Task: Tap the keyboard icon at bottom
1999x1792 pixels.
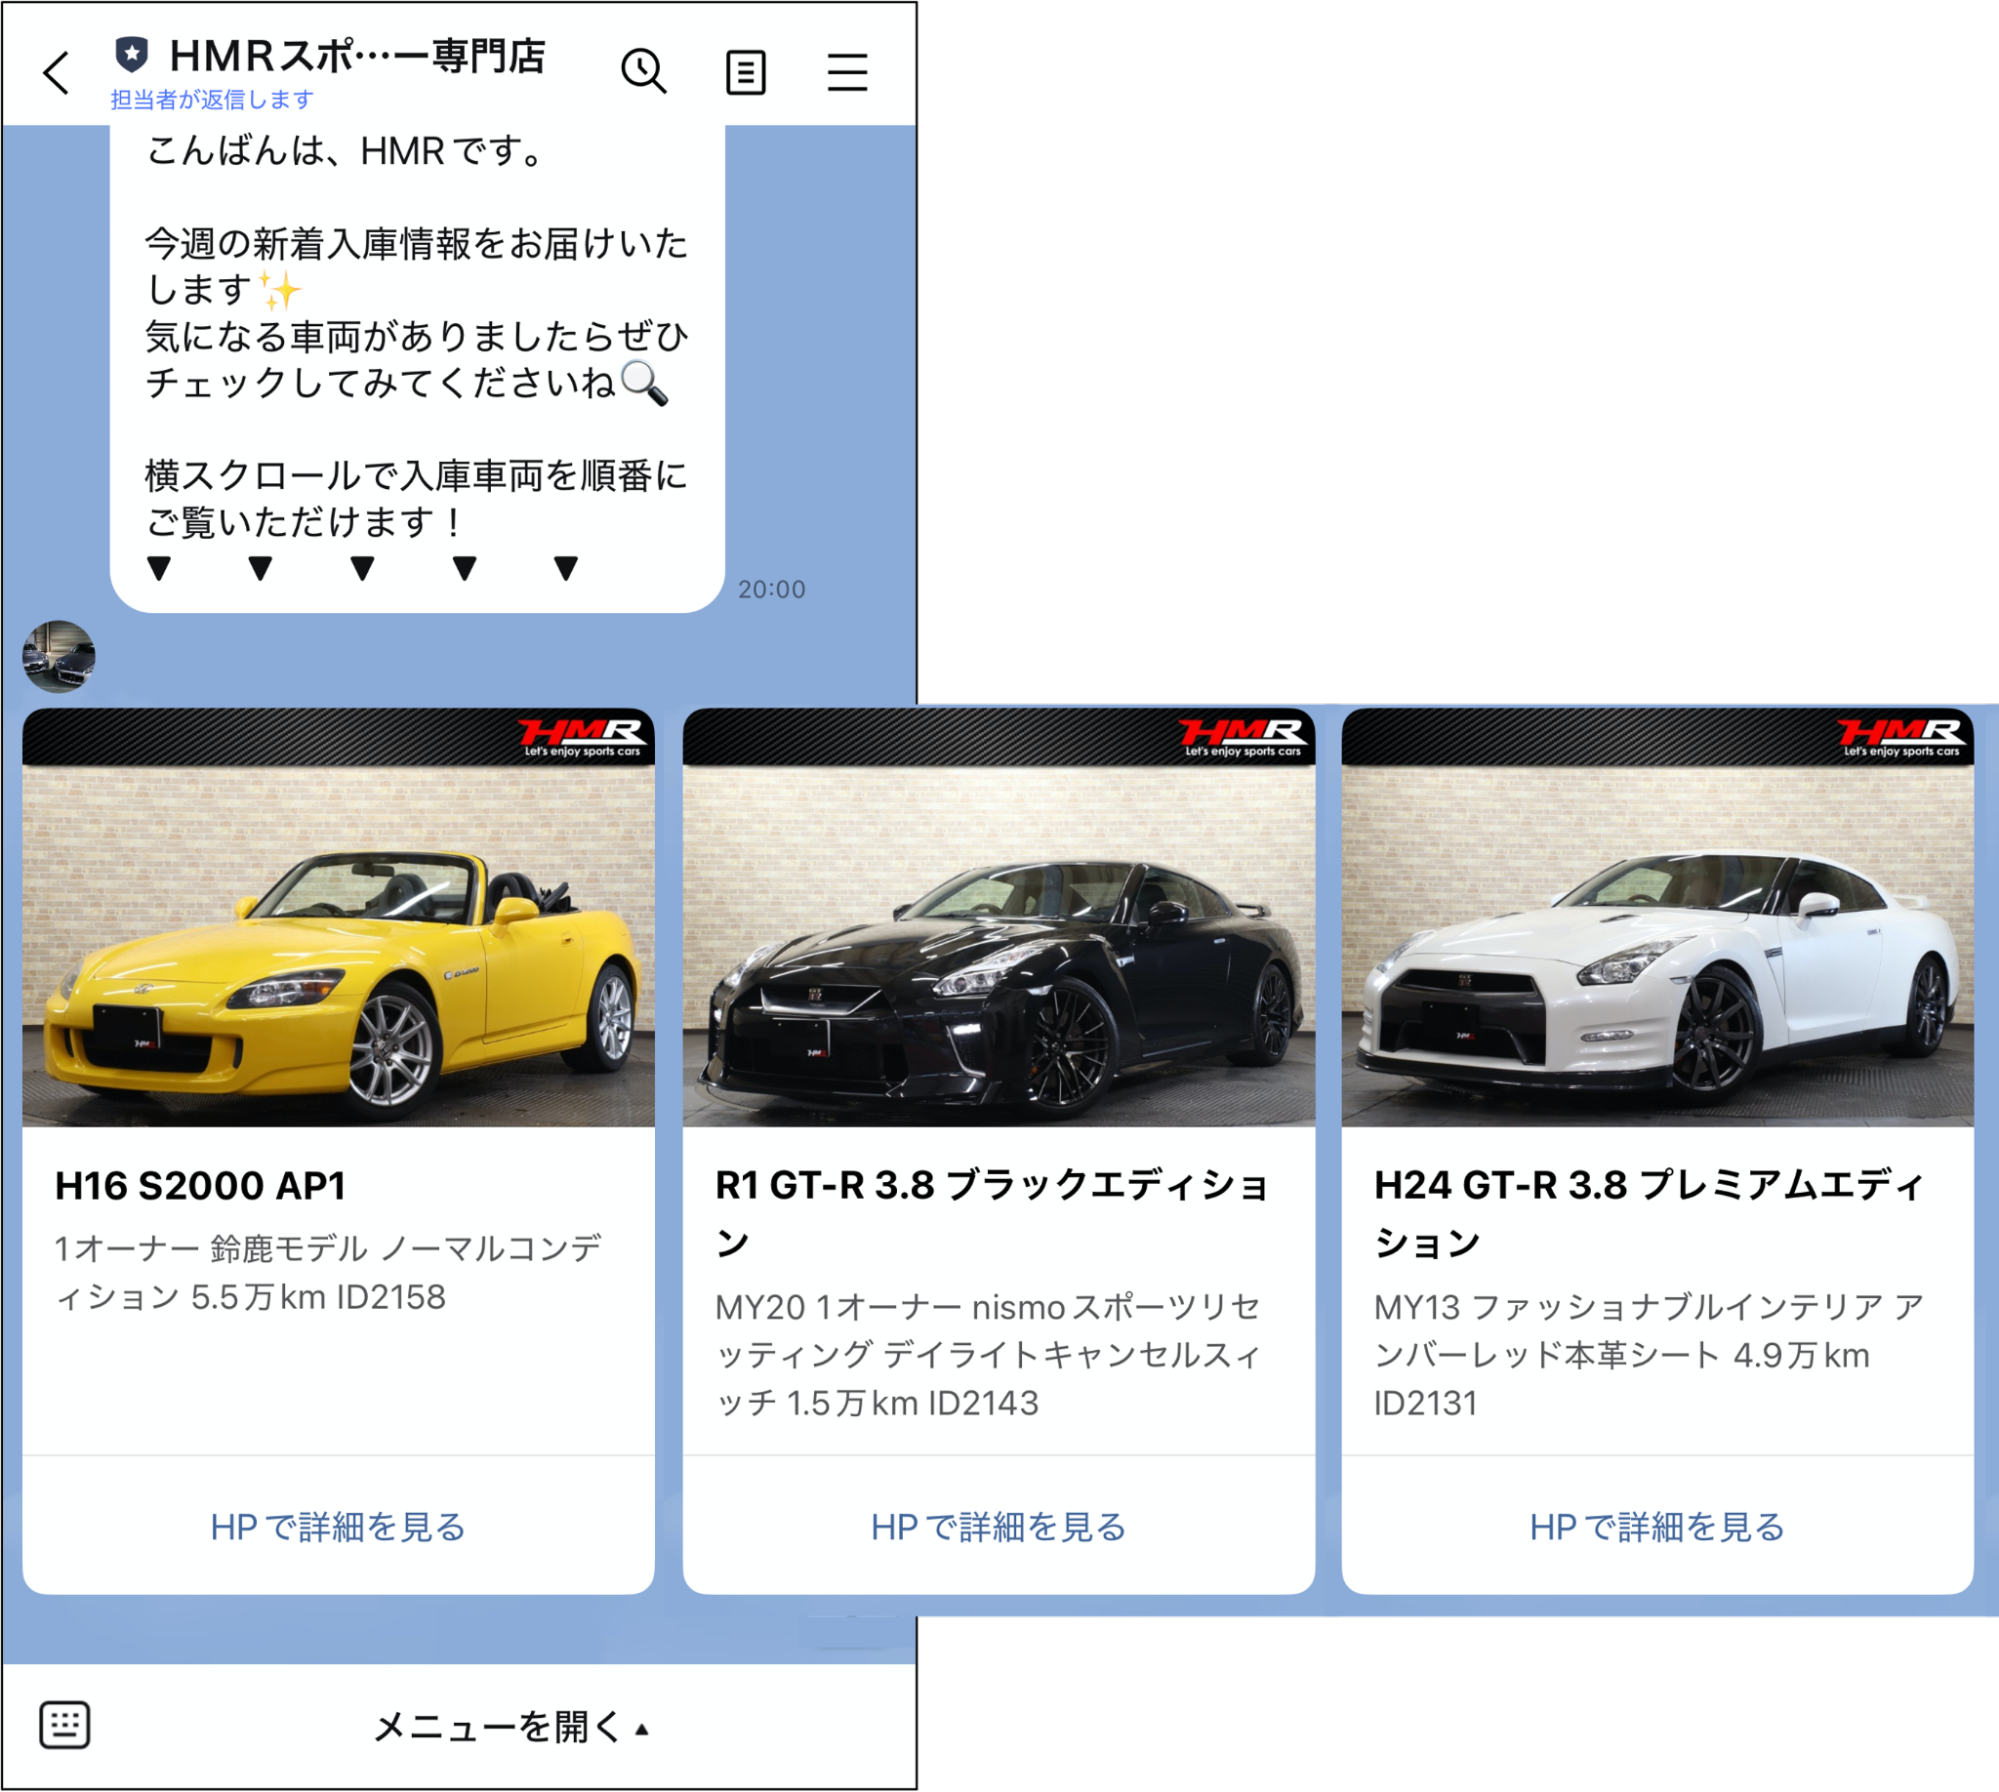Action: click(65, 1725)
